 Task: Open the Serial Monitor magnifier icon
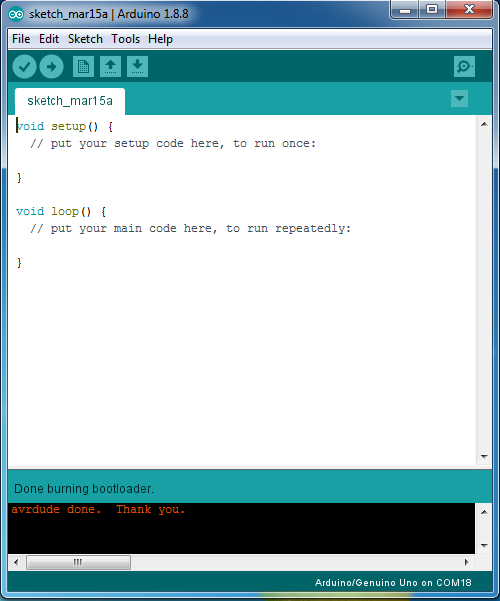(x=464, y=67)
